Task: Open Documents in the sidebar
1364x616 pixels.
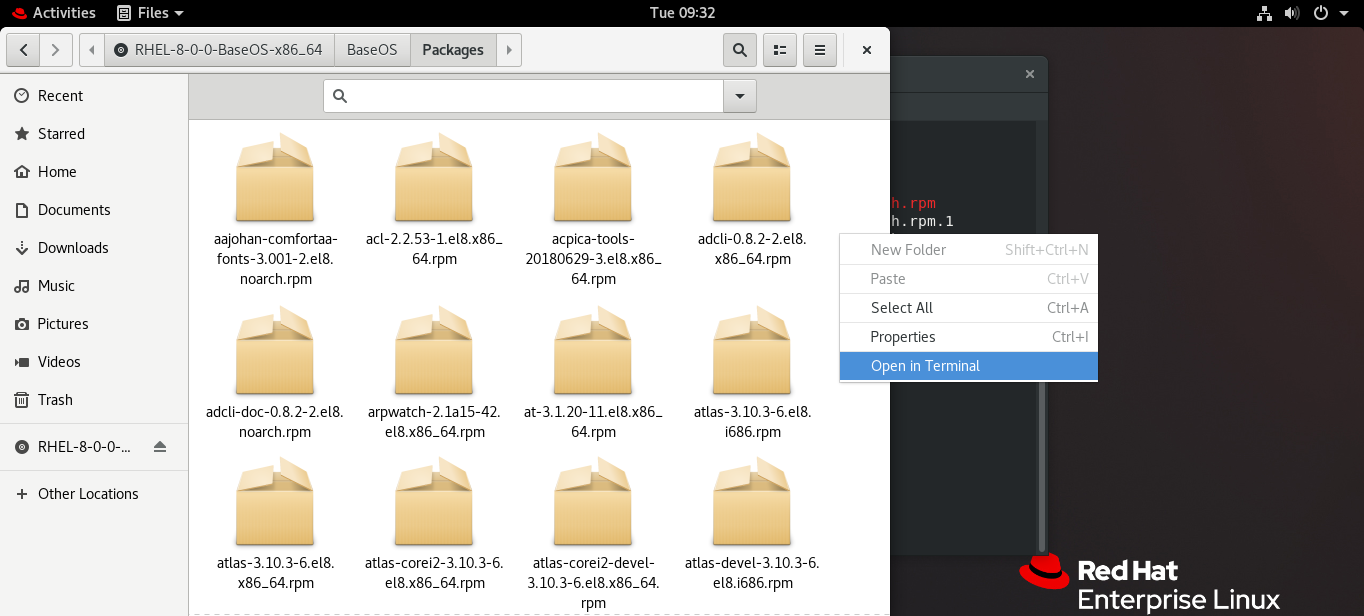Action: (94, 210)
